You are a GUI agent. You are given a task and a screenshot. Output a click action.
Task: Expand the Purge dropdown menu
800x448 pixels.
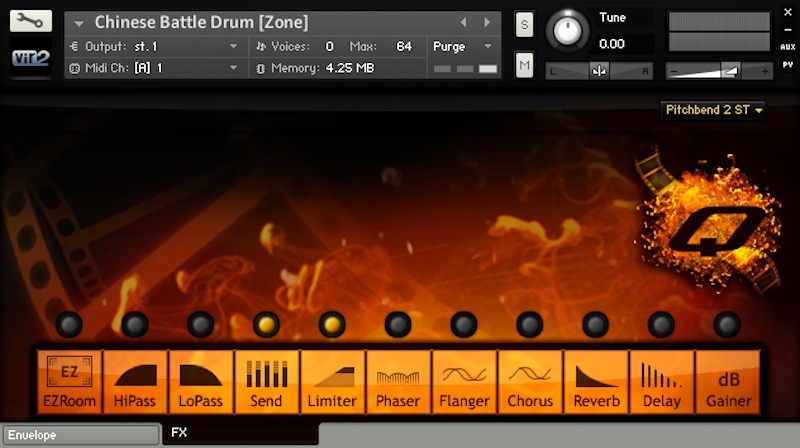point(463,46)
